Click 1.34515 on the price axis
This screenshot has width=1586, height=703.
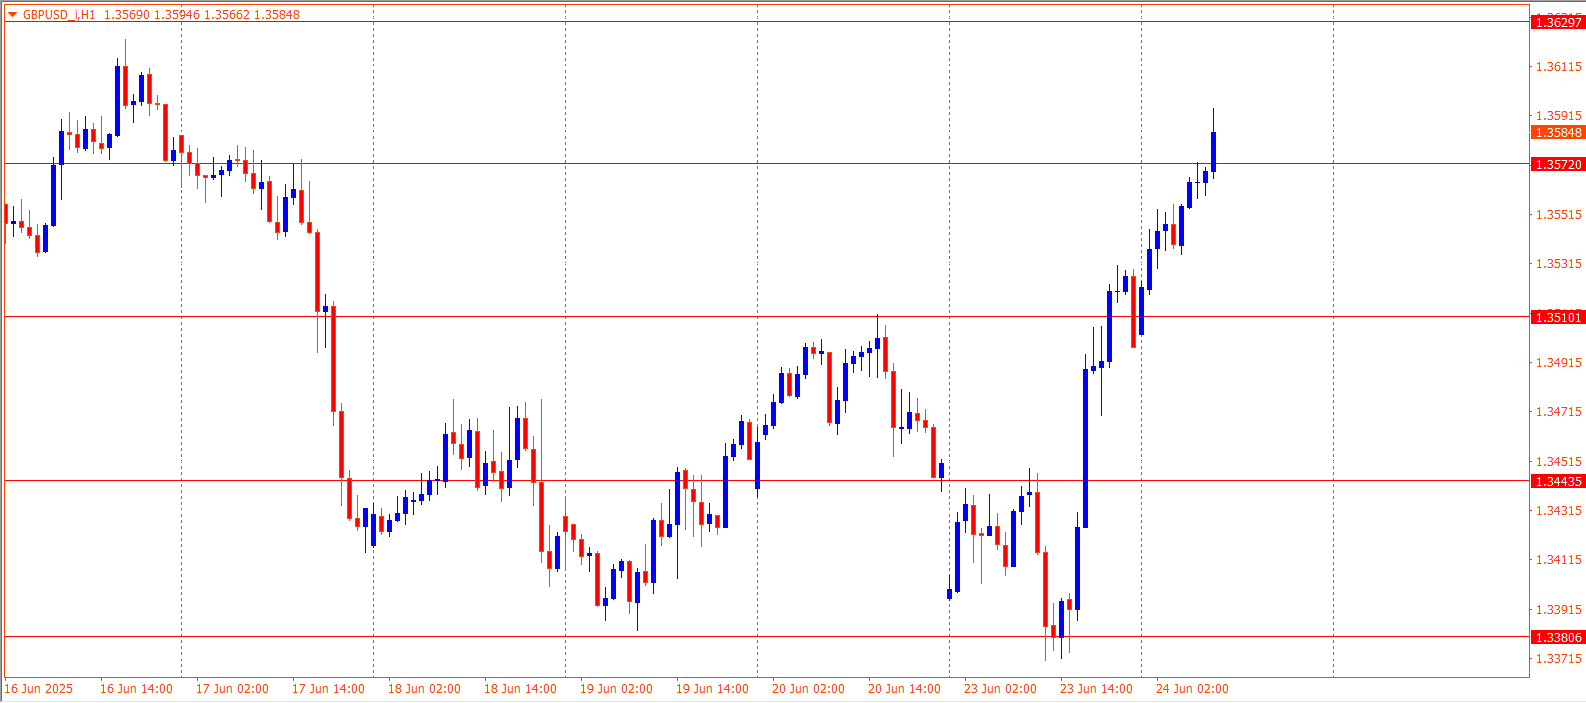click(1559, 462)
